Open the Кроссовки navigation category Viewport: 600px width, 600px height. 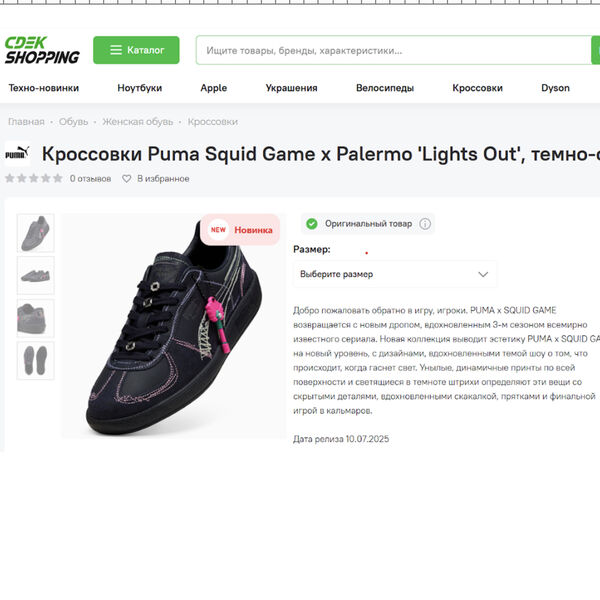[478, 88]
